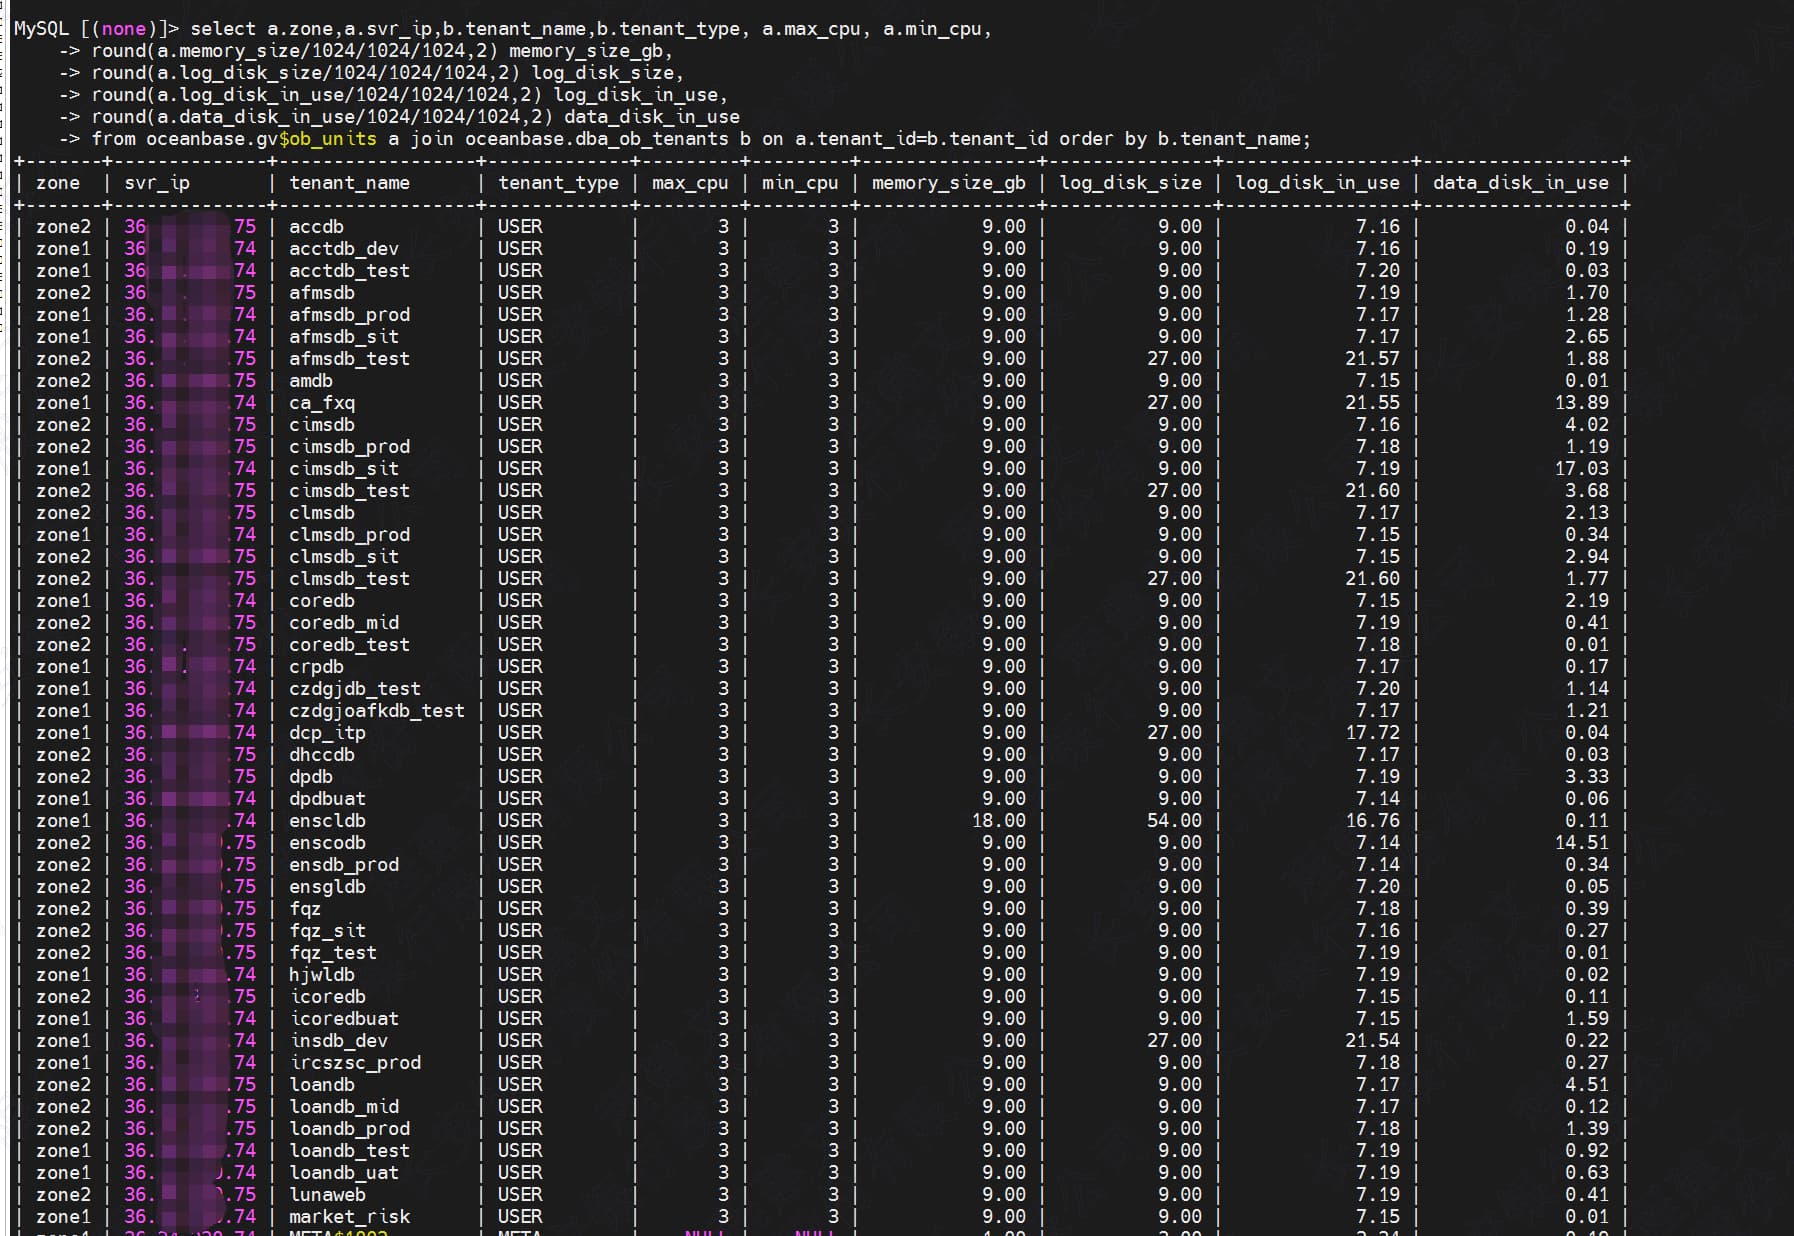Click the 13.89 data disk value
Viewport: 1794px width, 1236px height.
pyautogui.click(x=1581, y=403)
